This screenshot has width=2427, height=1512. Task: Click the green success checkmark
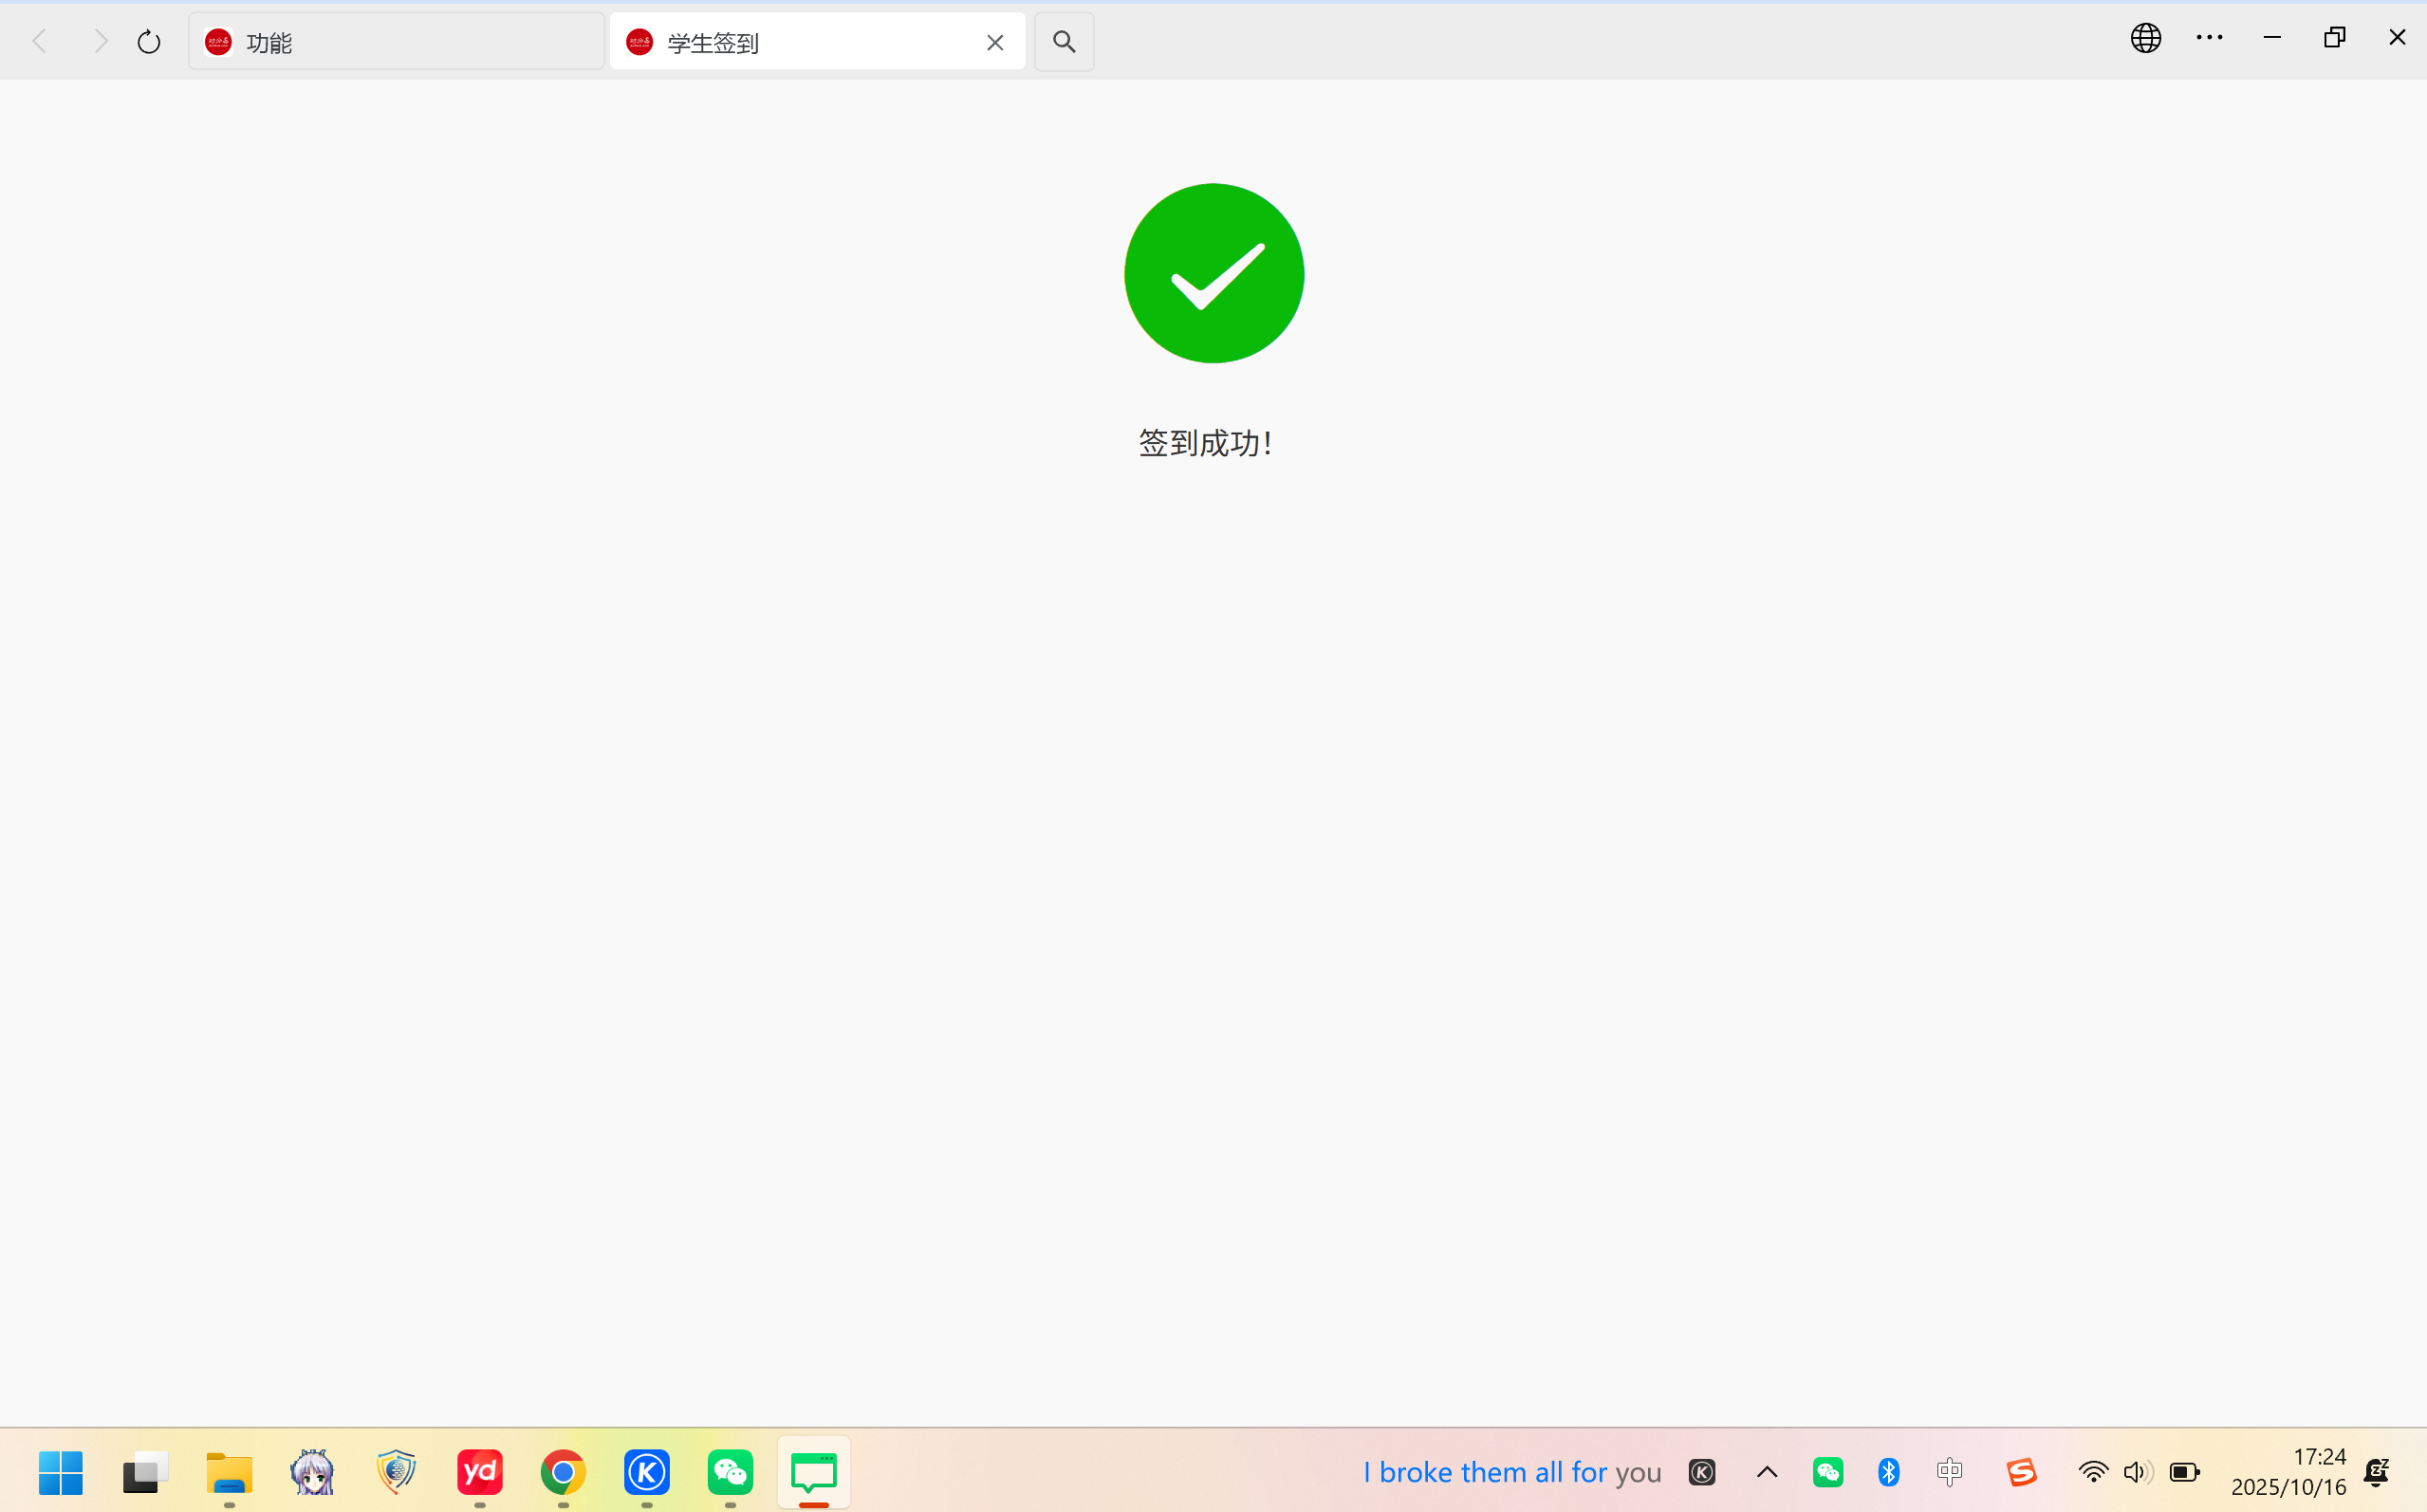tap(1213, 273)
